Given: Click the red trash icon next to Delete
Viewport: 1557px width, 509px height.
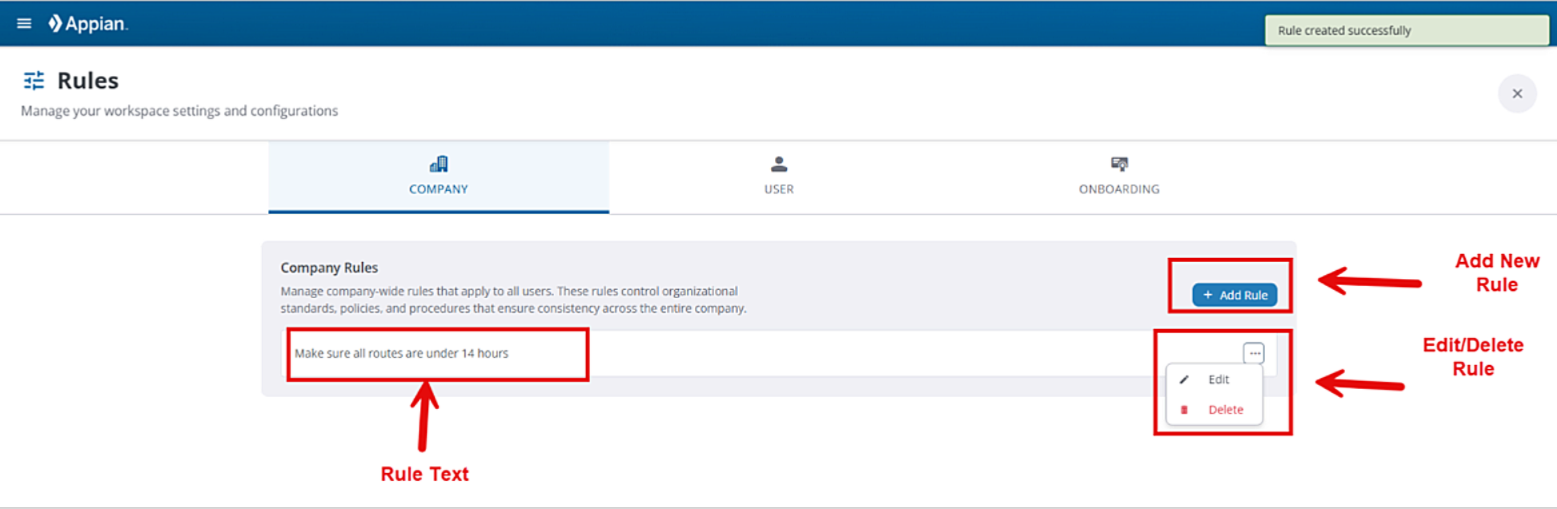Looking at the screenshot, I should (1185, 410).
